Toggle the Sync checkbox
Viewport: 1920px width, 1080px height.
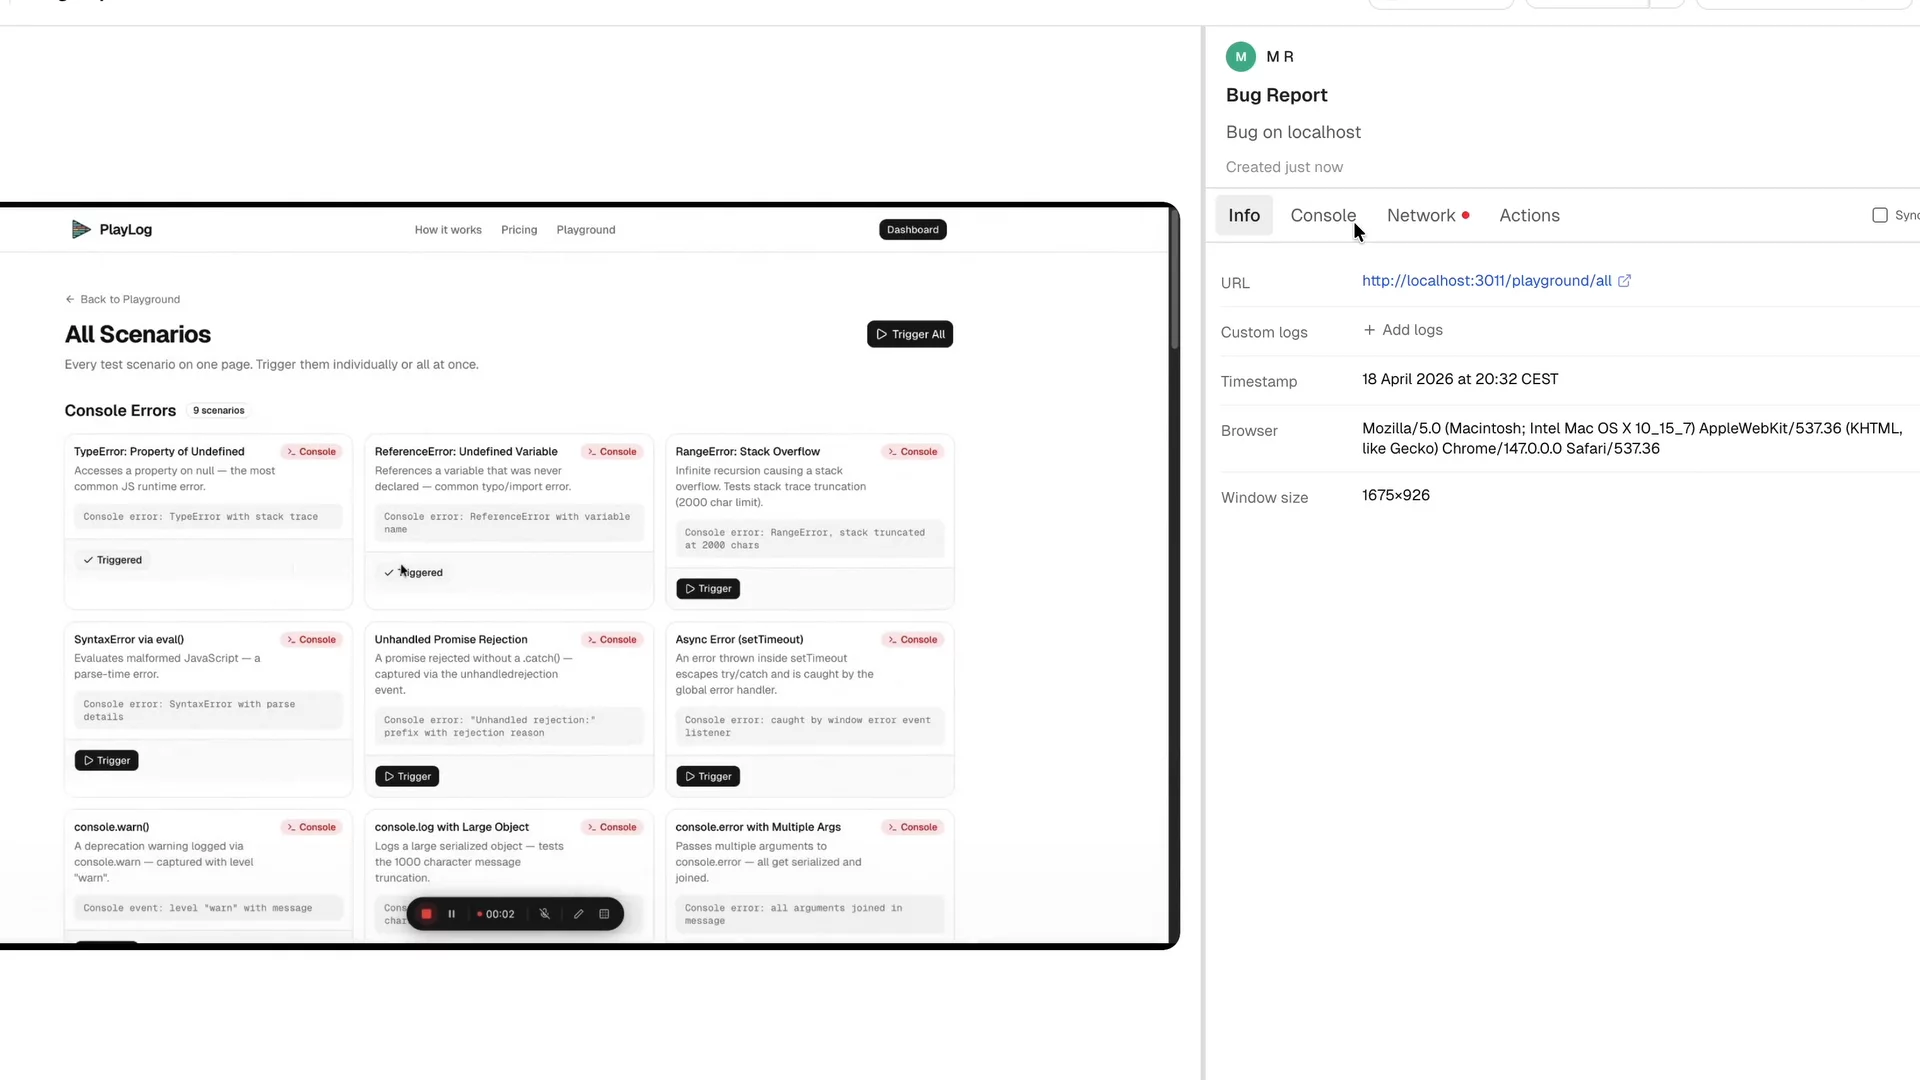(x=1880, y=215)
